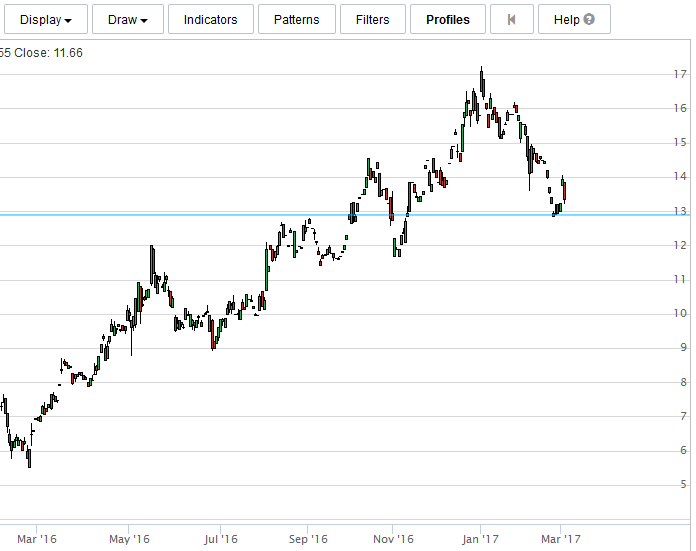Click the Jan '17 date axis label
696x551 pixels.
[480, 539]
